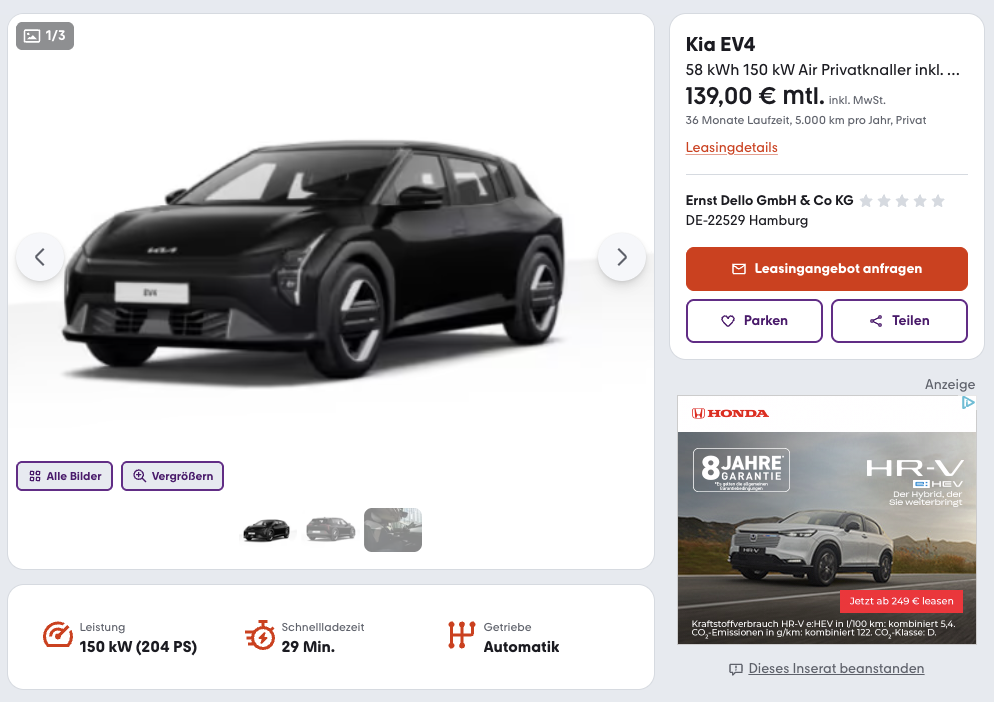Image resolution: width=994 pixels, height=702 pixels.
Task: Click 'Jetzt ab 249 € leasen' ad button
Action: tap(901, 601)
